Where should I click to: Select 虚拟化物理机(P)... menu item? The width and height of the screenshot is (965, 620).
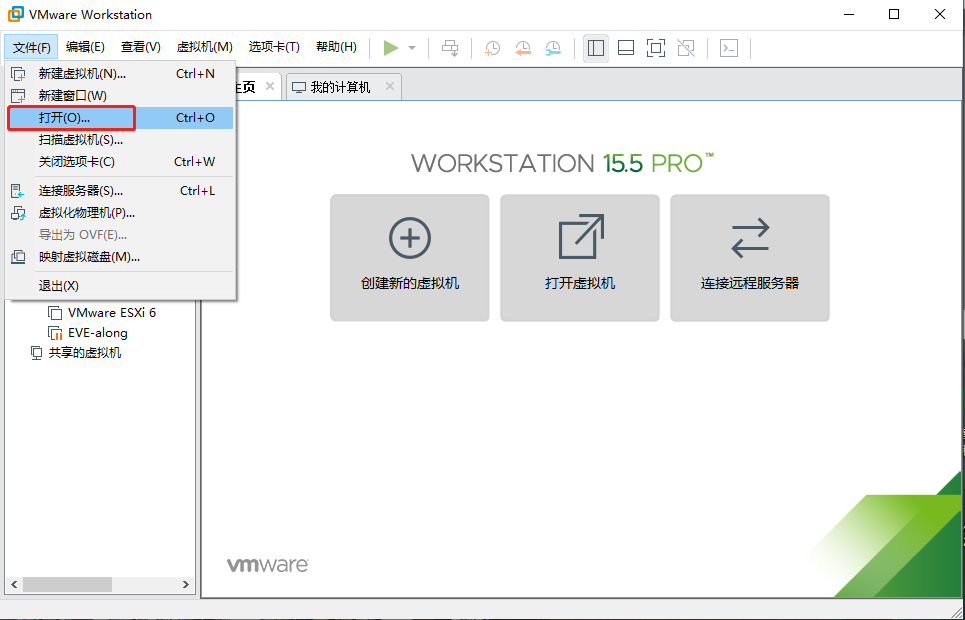coord(120,213)
